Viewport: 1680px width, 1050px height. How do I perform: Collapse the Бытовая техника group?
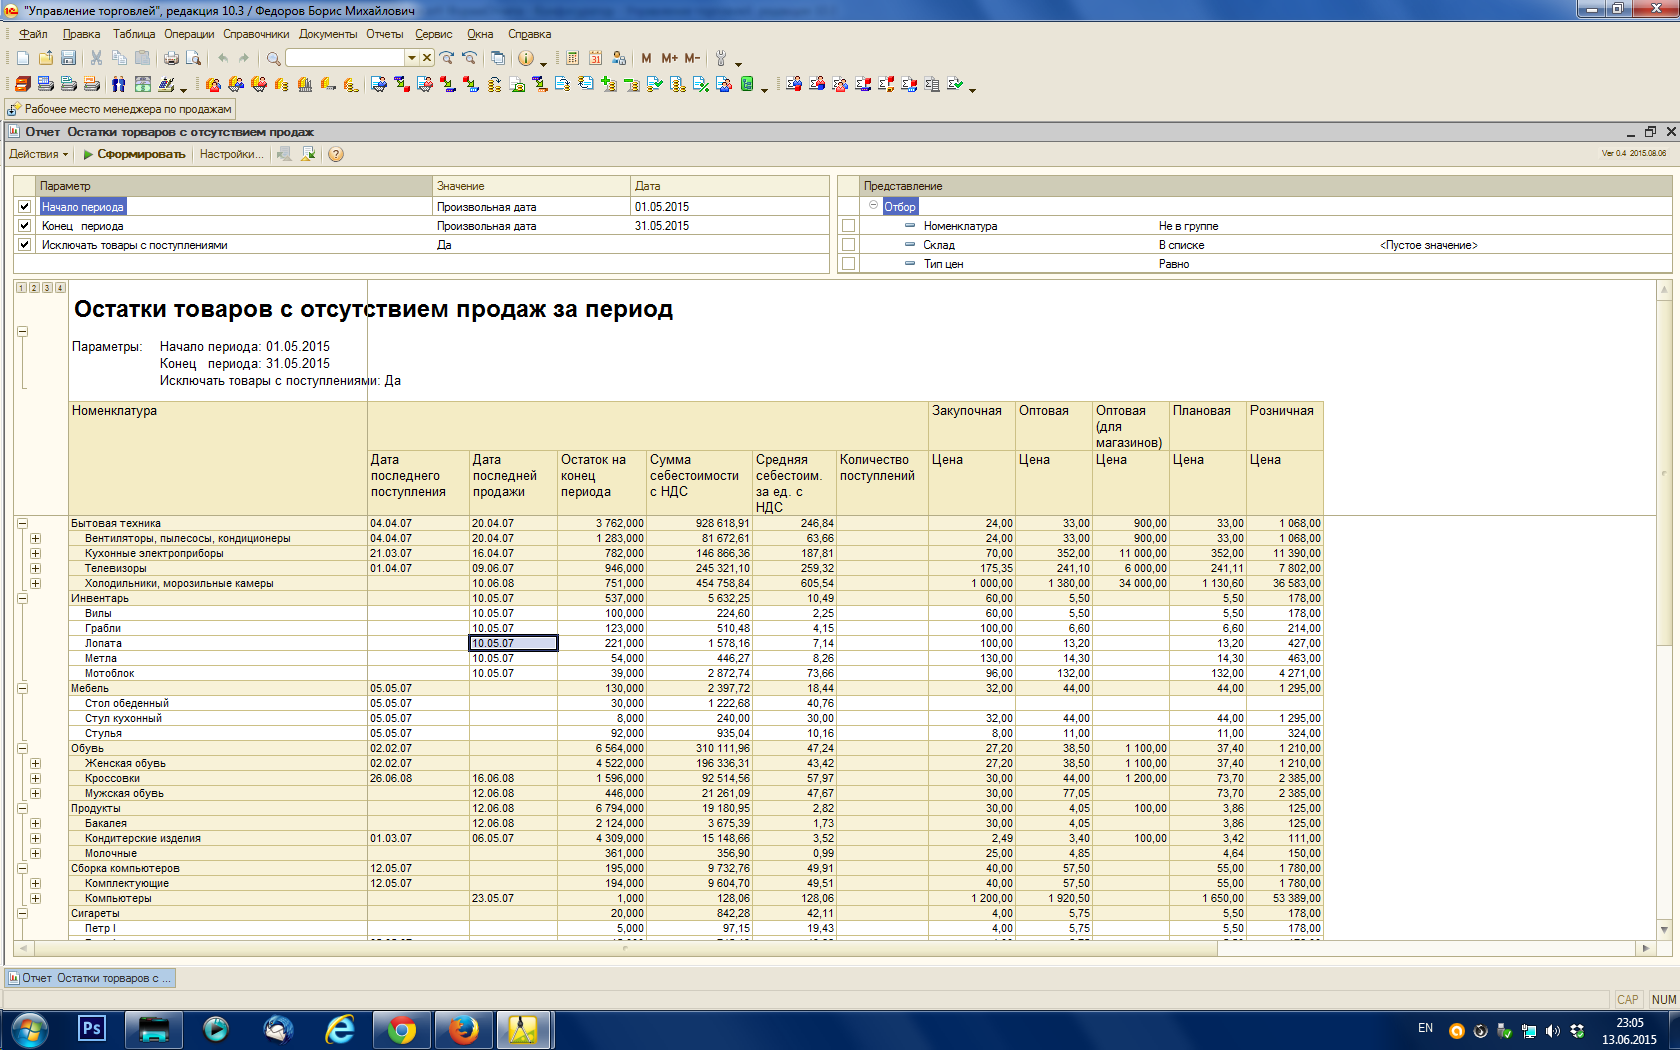(x=22, y=523)
